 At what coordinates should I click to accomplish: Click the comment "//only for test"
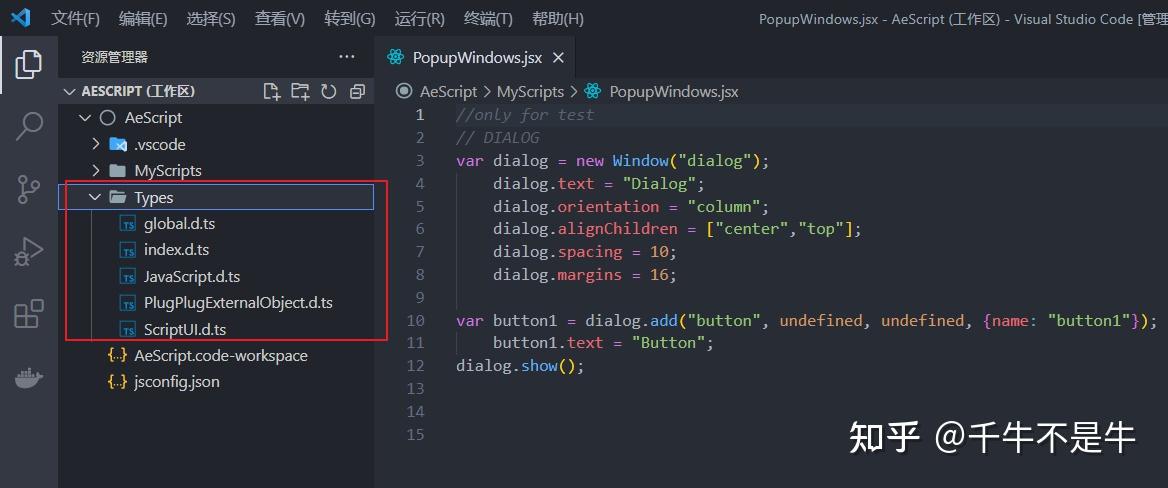525,115
